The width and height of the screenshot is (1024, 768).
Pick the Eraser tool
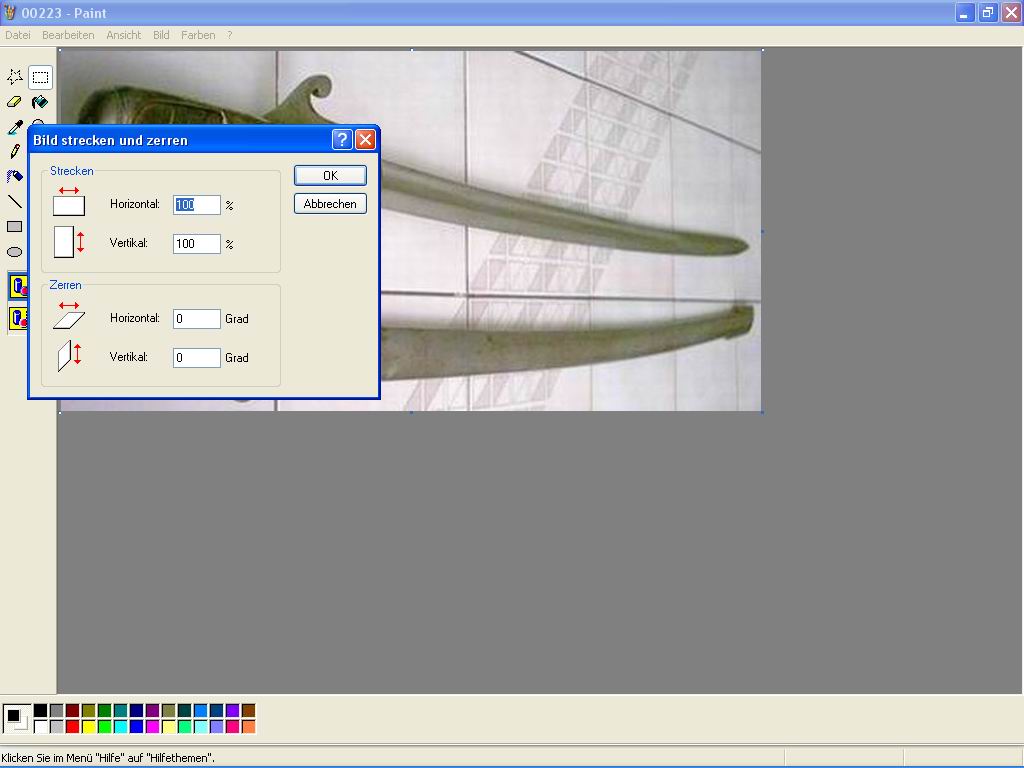(x=15, y=102)
